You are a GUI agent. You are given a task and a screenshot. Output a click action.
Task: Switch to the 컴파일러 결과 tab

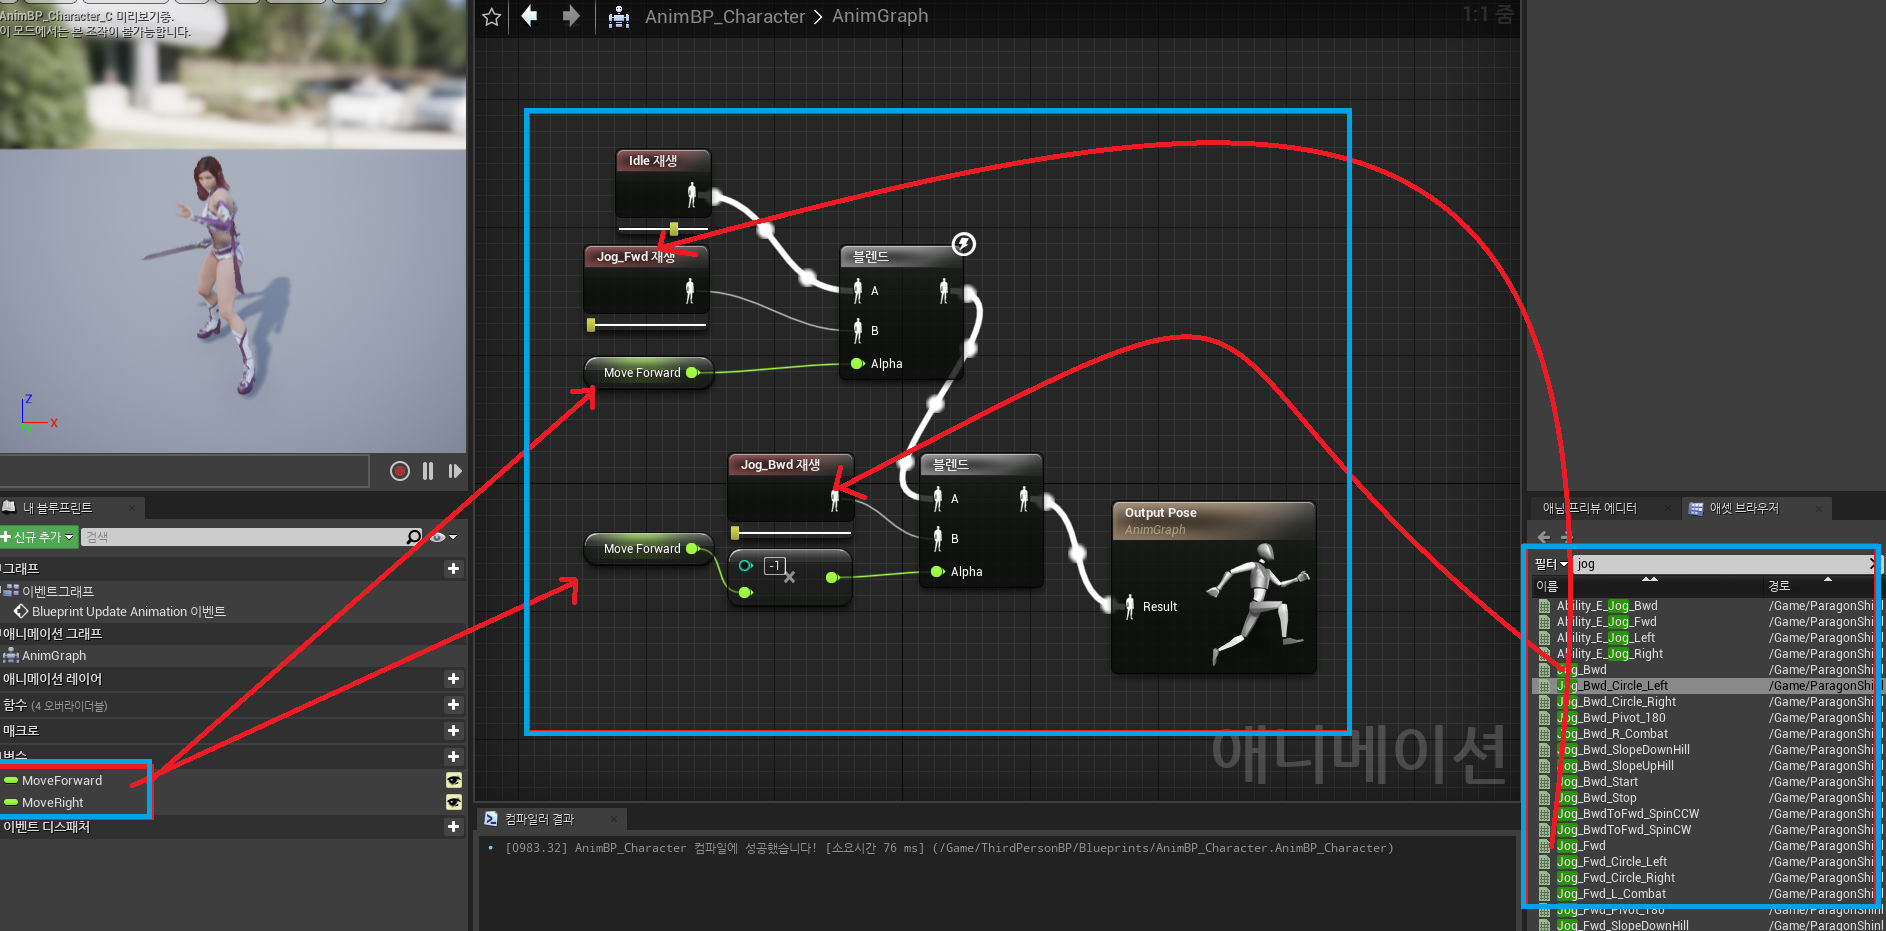pos(539,819)
